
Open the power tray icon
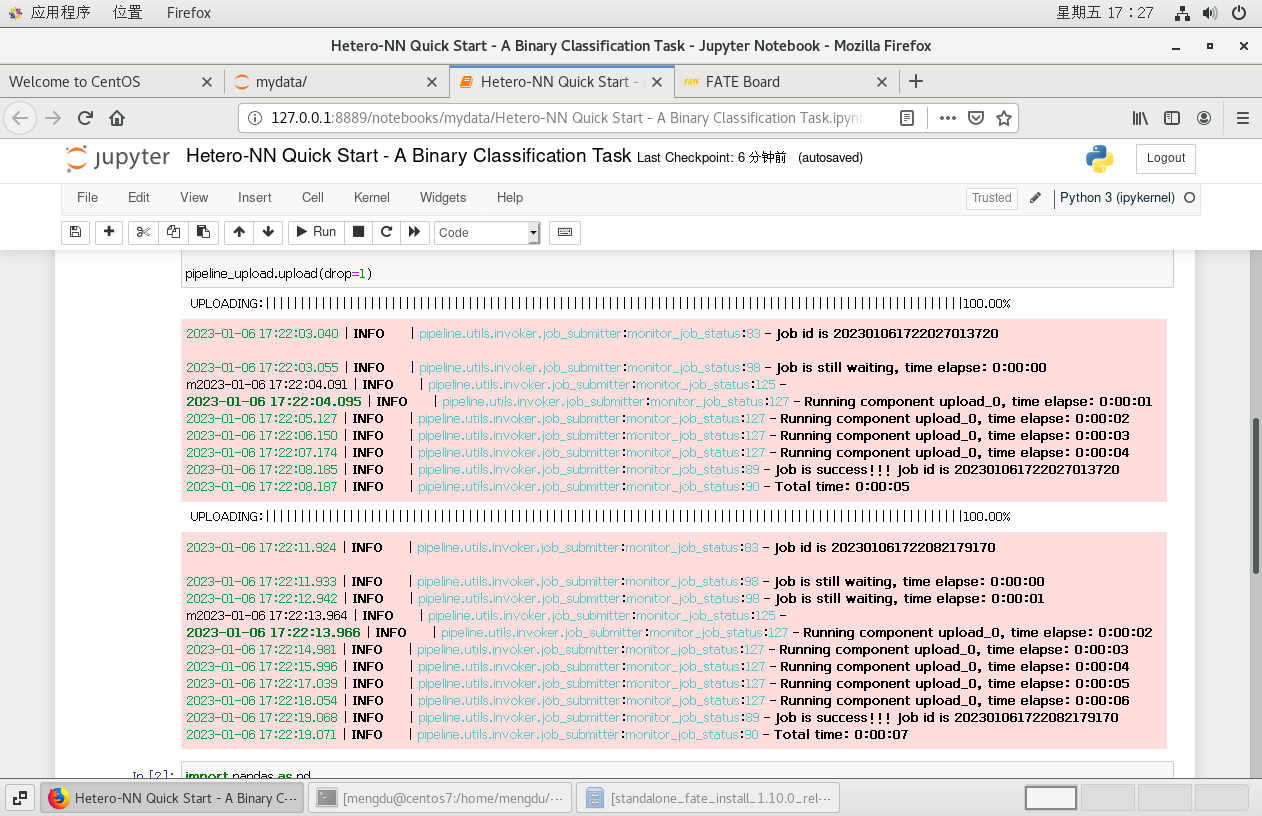[x=1238, y=13]
